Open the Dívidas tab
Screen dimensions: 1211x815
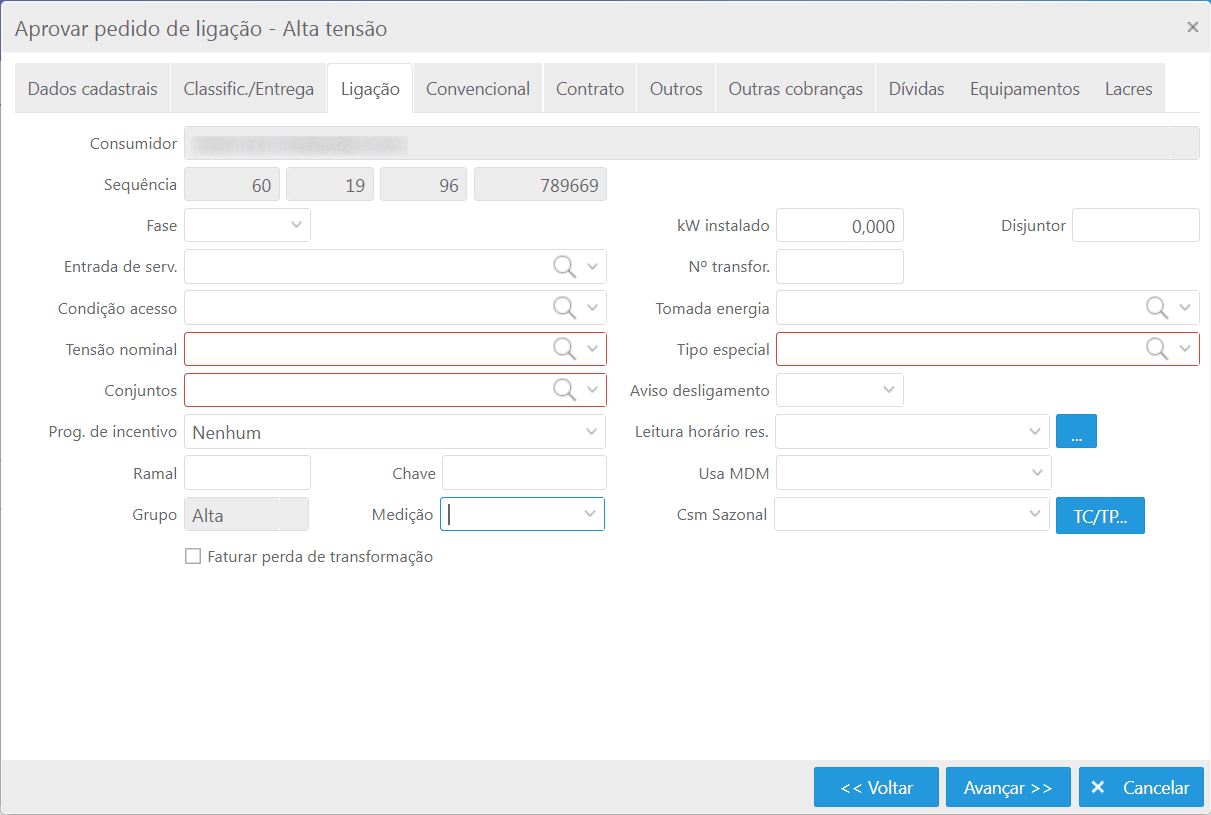[916, 88]
